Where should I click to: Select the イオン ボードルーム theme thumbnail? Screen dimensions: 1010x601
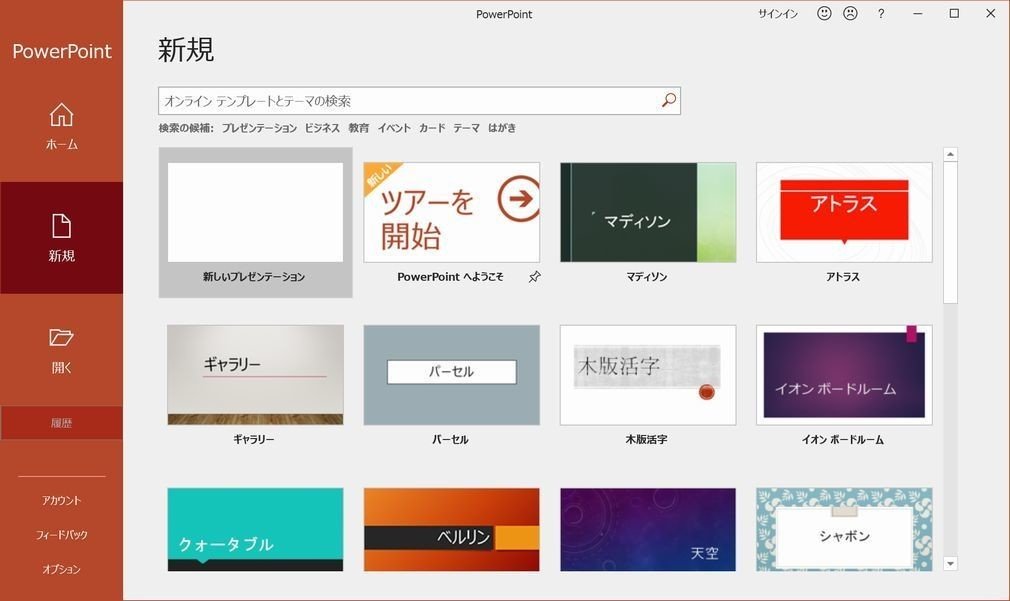pyautogui.click(x=844, y=375)
